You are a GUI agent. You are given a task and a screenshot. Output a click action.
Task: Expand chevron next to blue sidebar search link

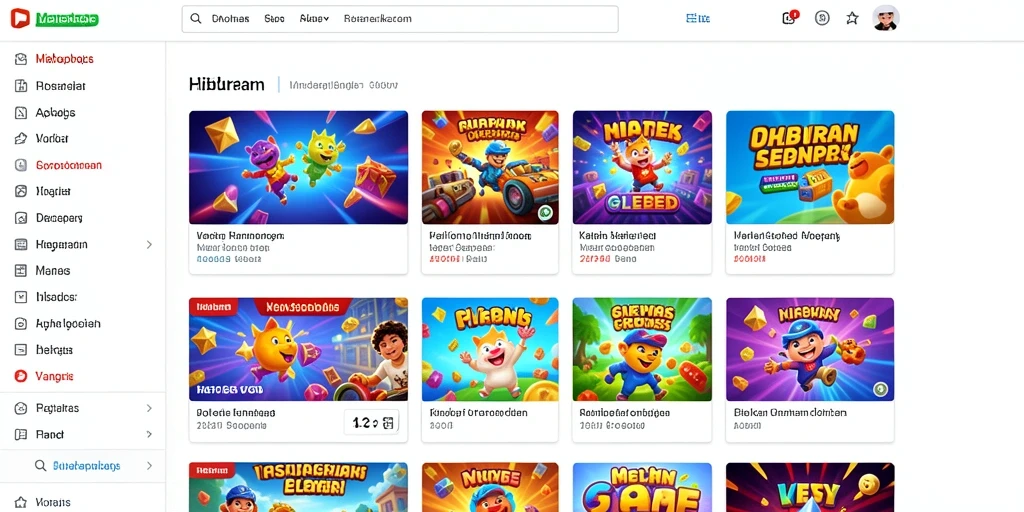pos(149,466)
